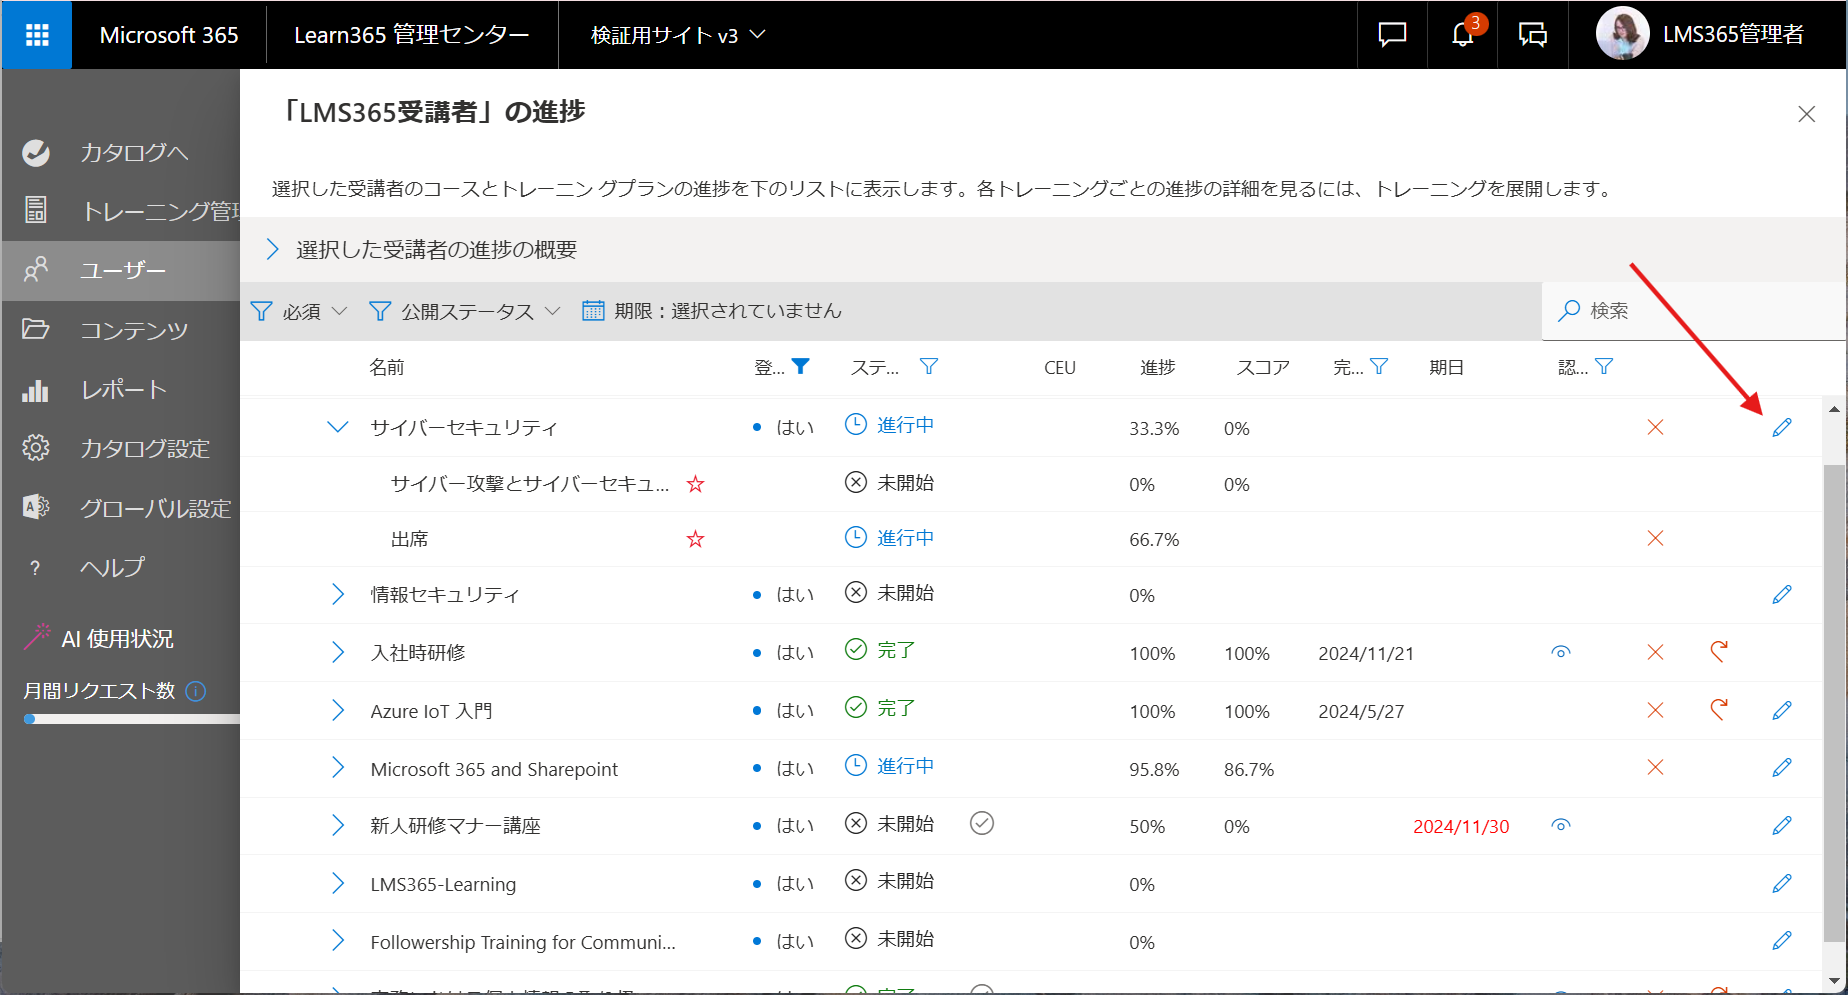Expand the 情報セキュリティ row

[338, 594]
